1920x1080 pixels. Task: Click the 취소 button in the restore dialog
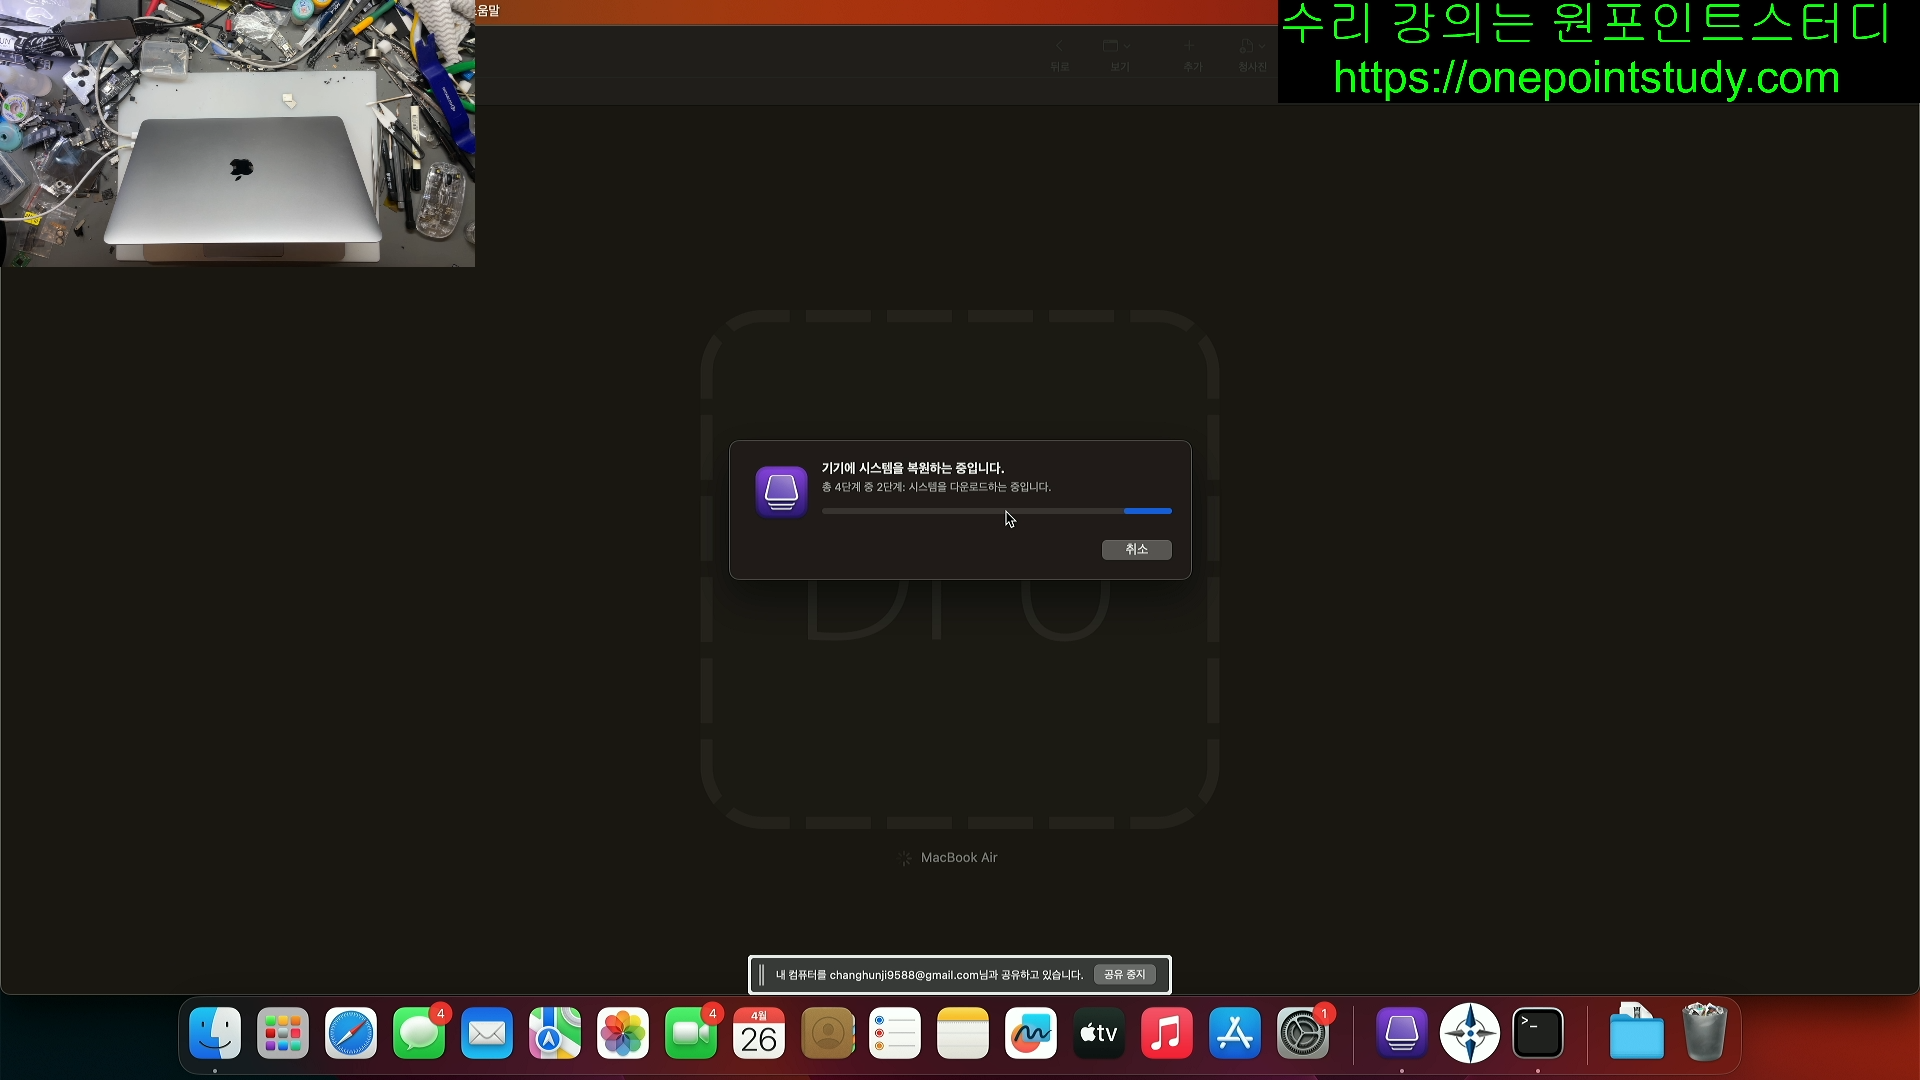coord(1136,549)
